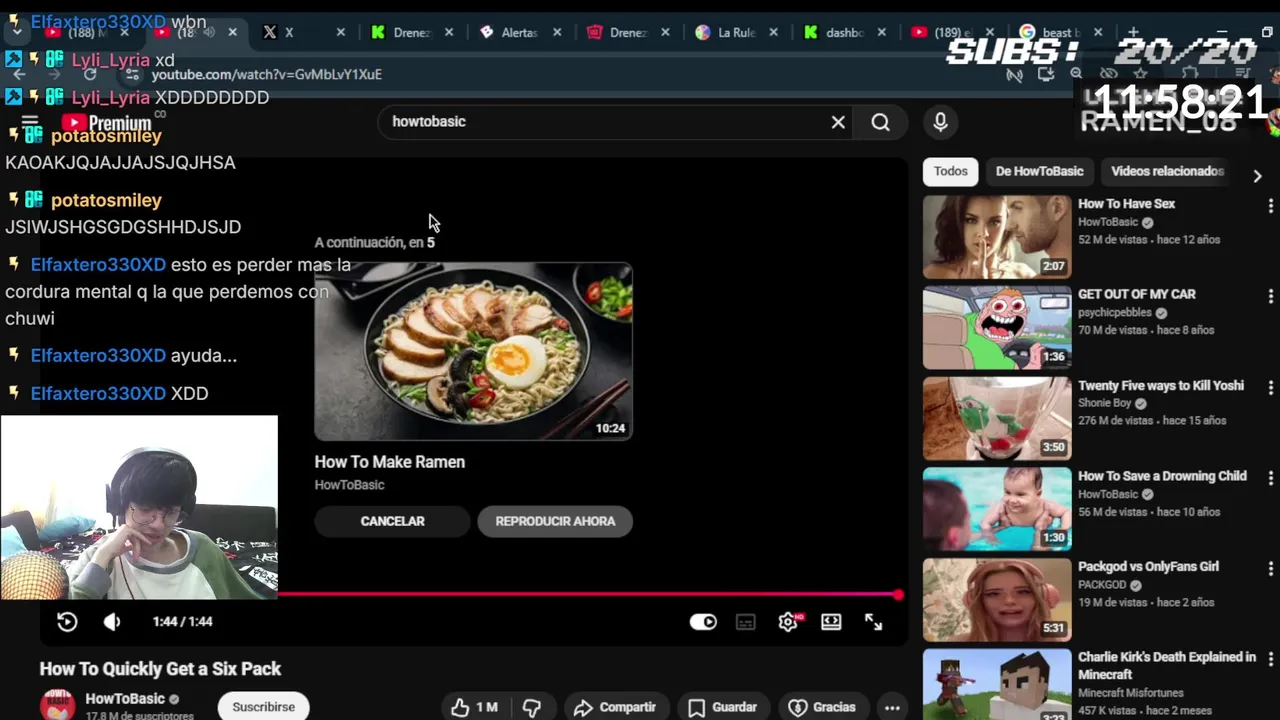Toggle the autoplay switch

point(703,622)
